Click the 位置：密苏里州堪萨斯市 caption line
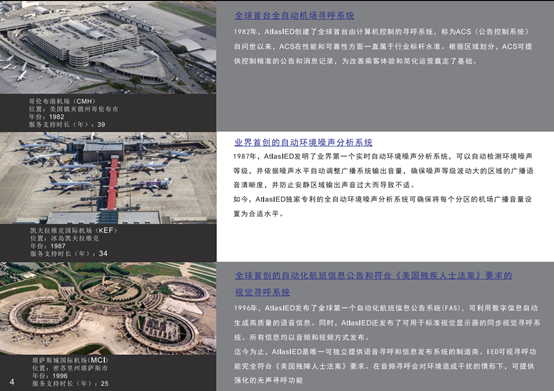The image size is (554, 391). click(x=70, y=368)
